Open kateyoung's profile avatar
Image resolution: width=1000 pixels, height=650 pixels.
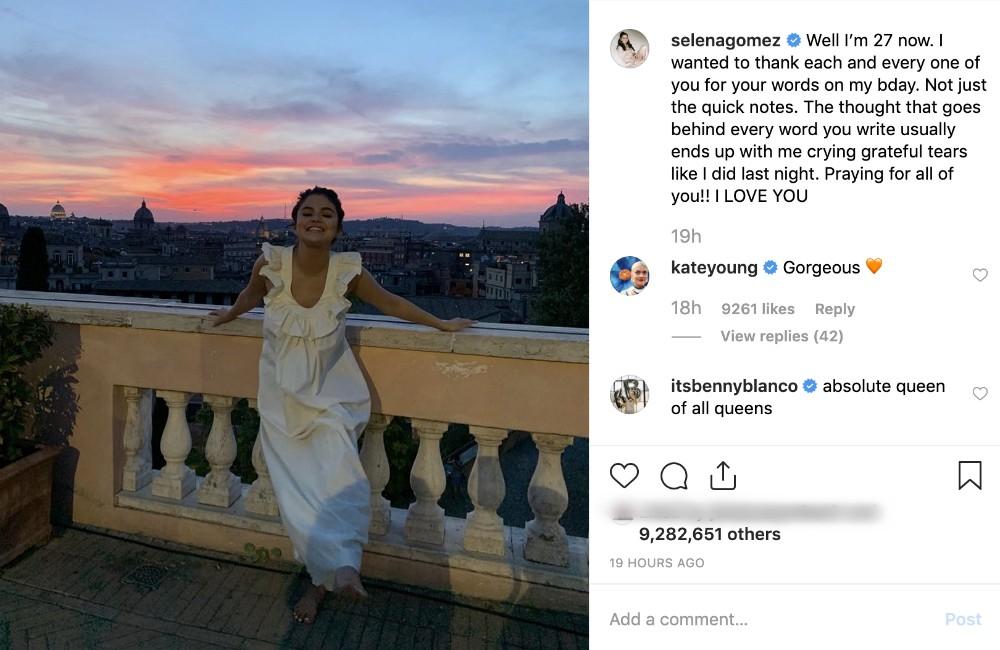(630, 275)
